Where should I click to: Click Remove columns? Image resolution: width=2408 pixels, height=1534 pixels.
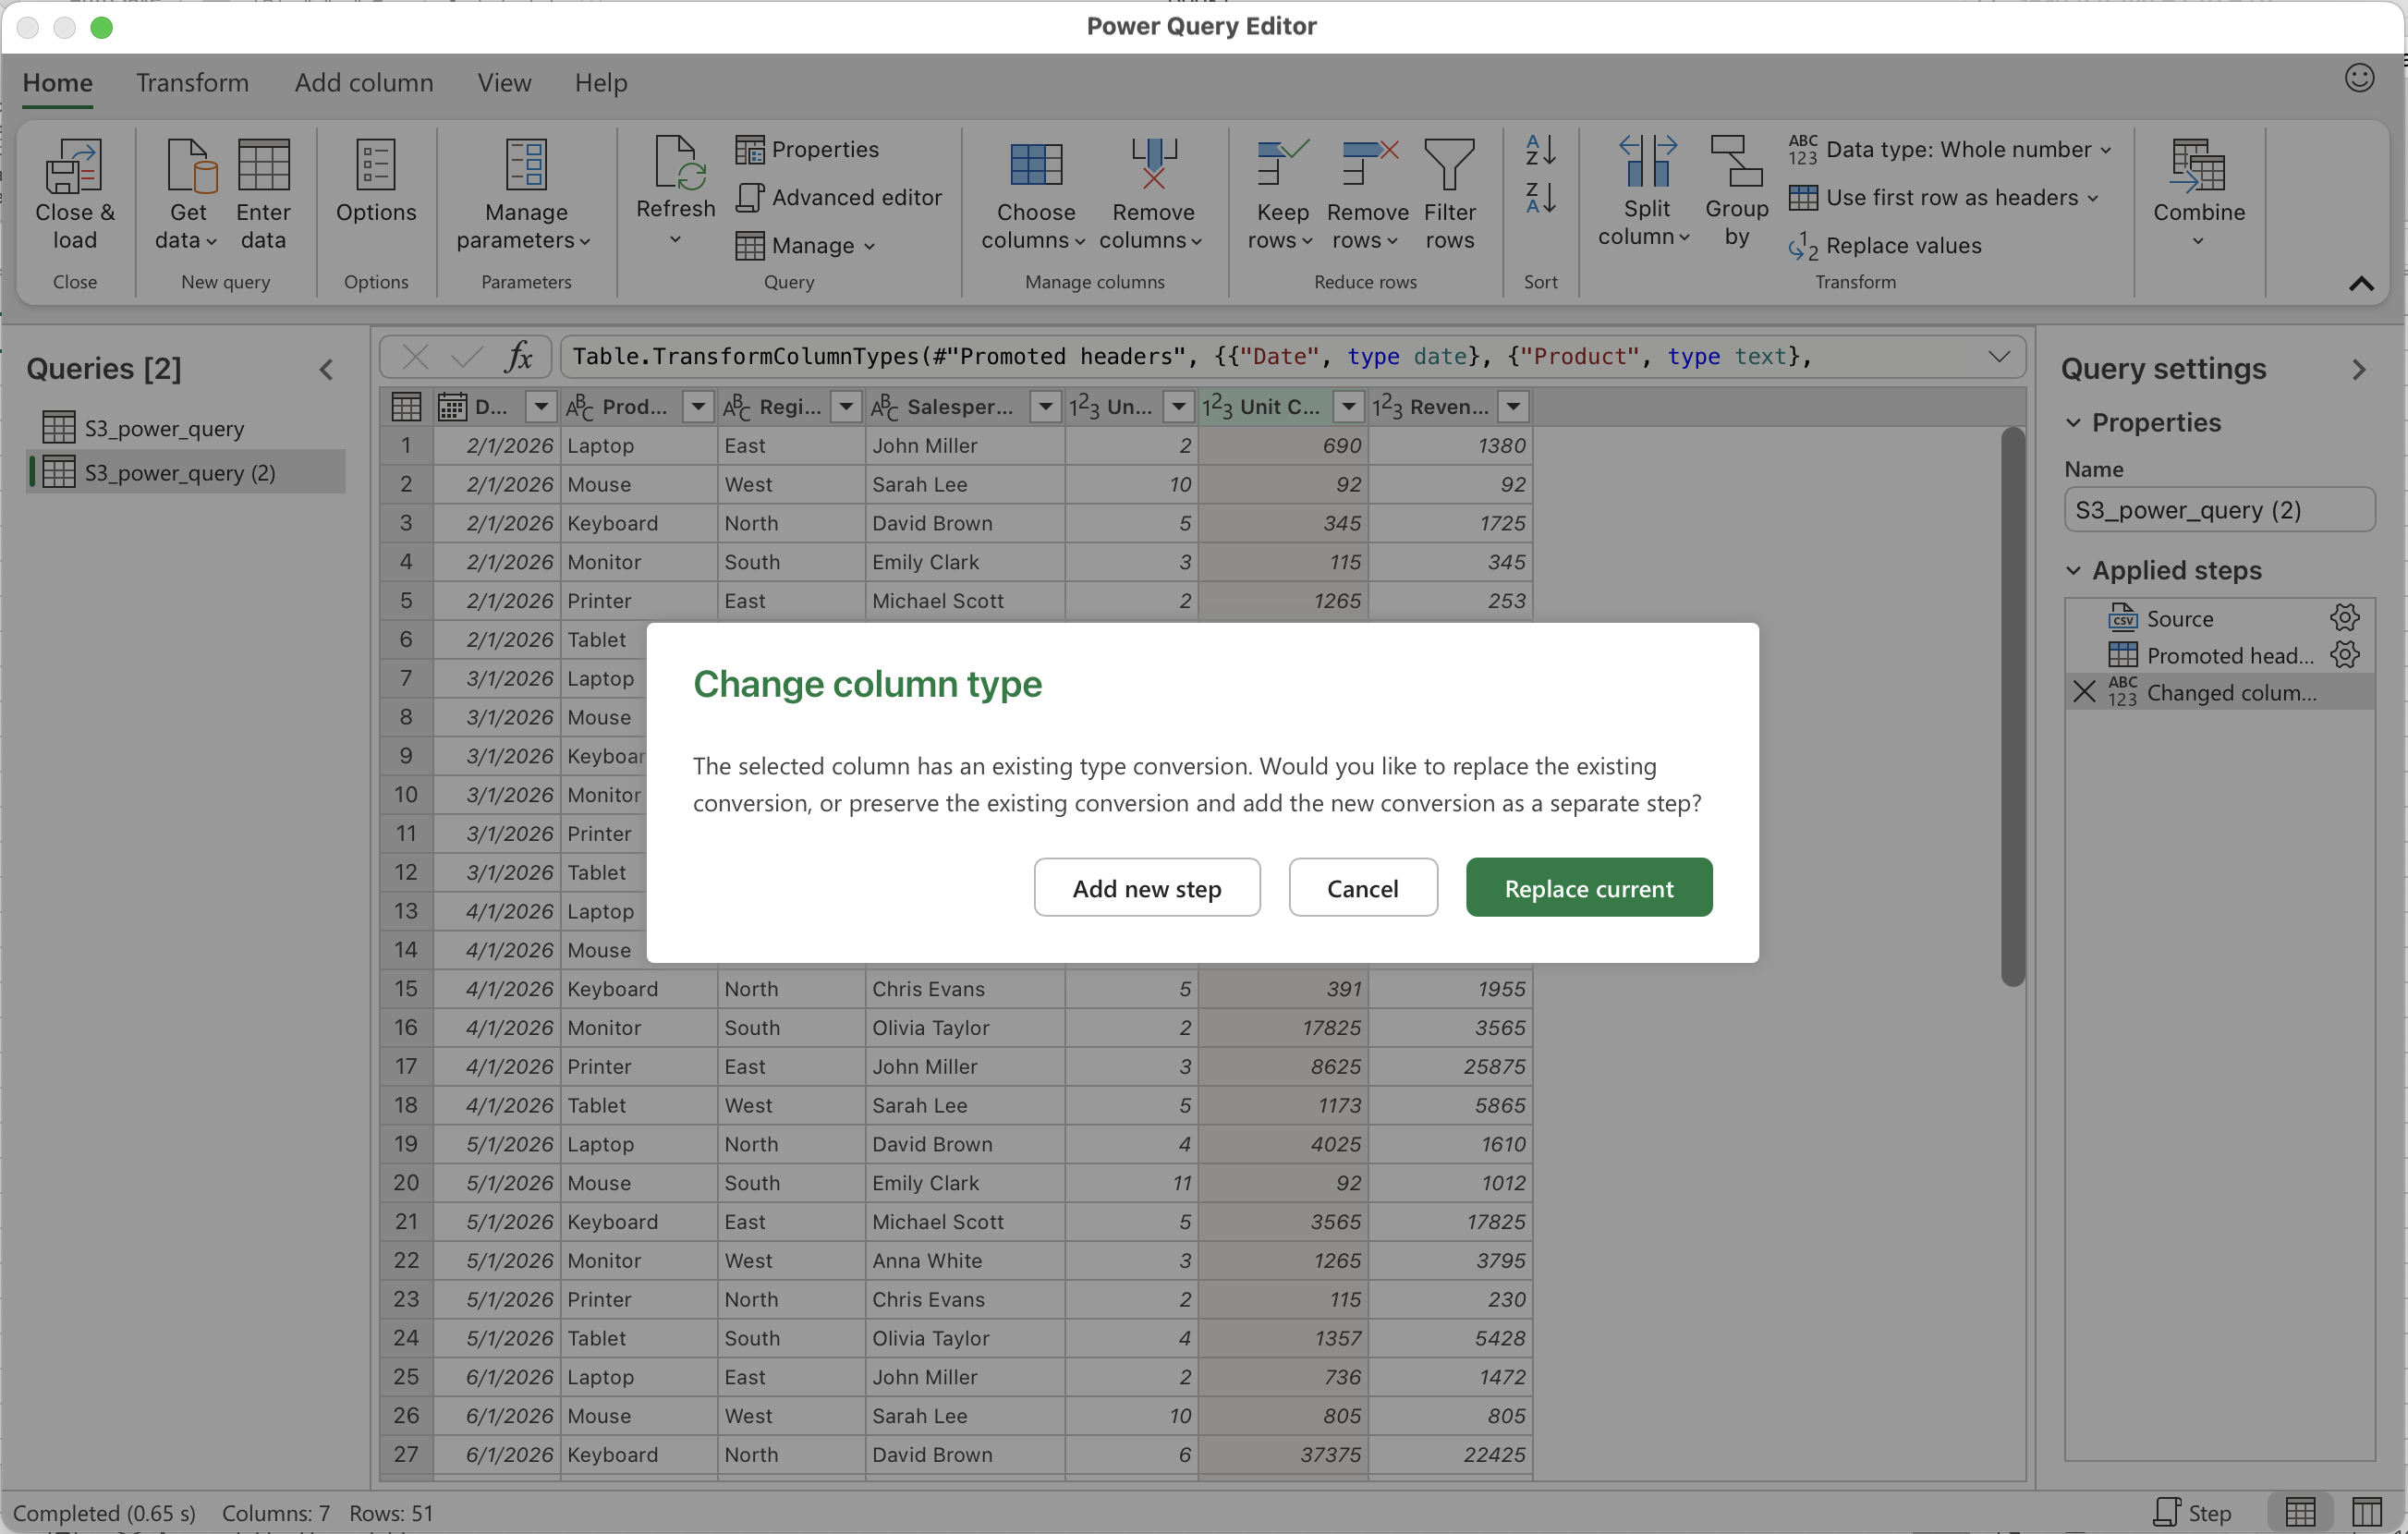1152,194
